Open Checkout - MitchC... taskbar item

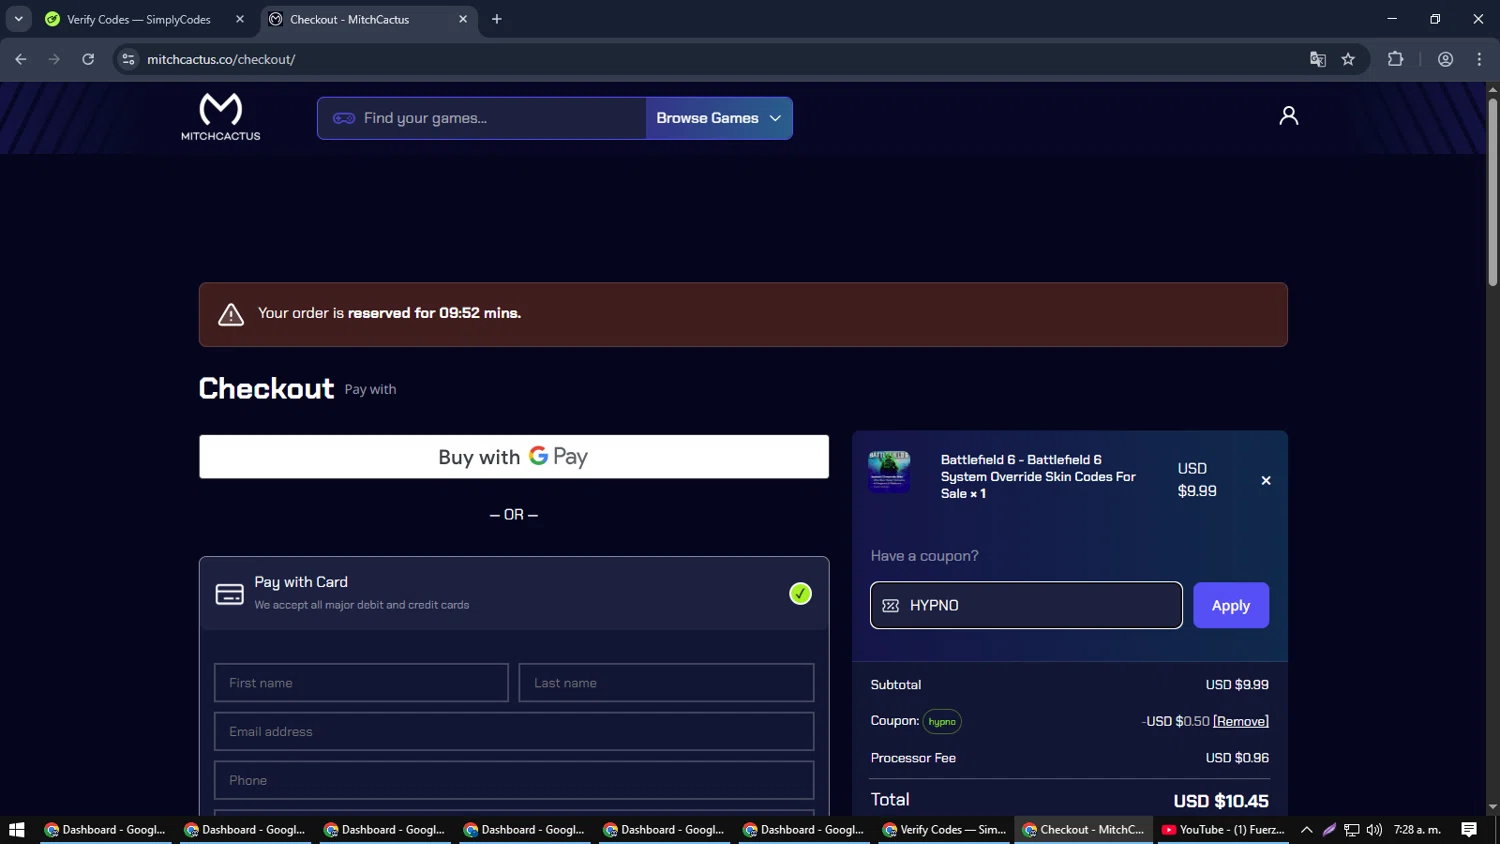pyautogui.click(x=1084, y=830)
